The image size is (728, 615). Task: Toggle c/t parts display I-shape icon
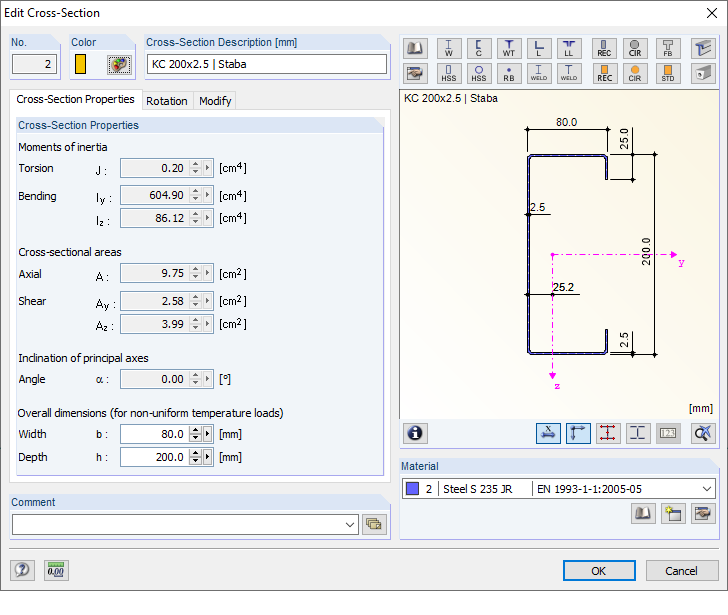click(638, 434)
